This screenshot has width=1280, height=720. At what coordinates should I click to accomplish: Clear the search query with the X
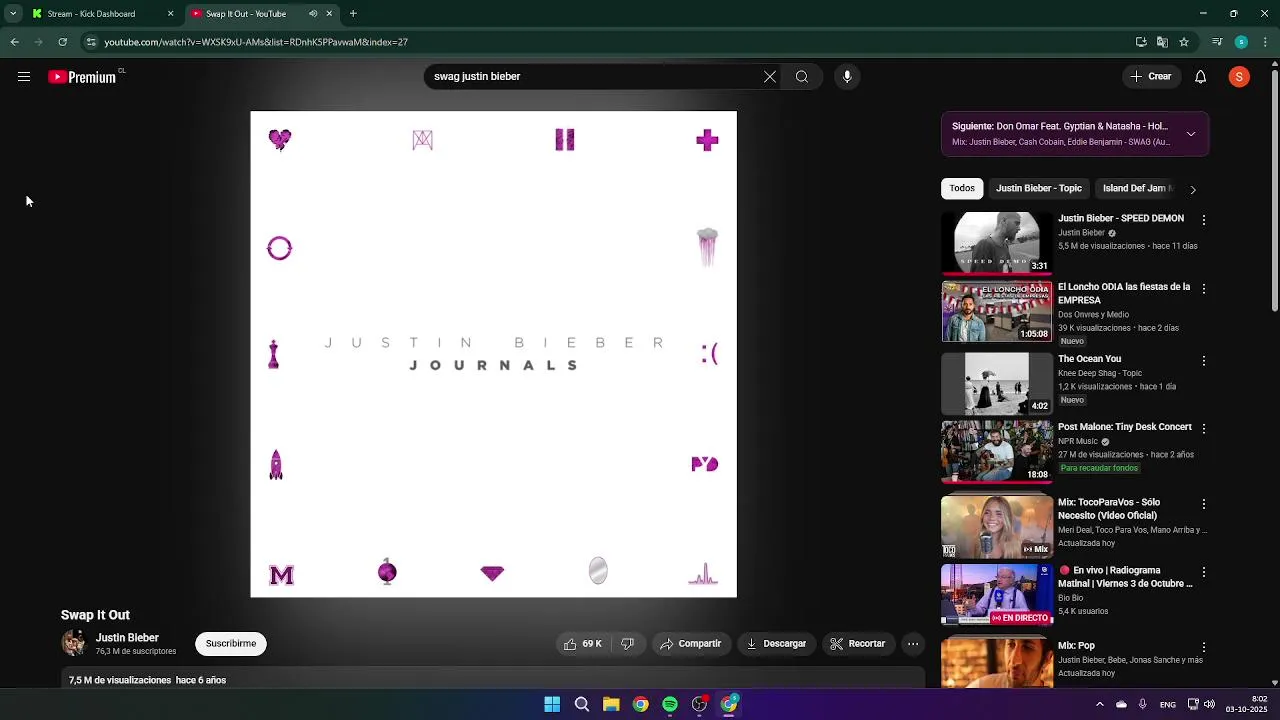[770, 77]
